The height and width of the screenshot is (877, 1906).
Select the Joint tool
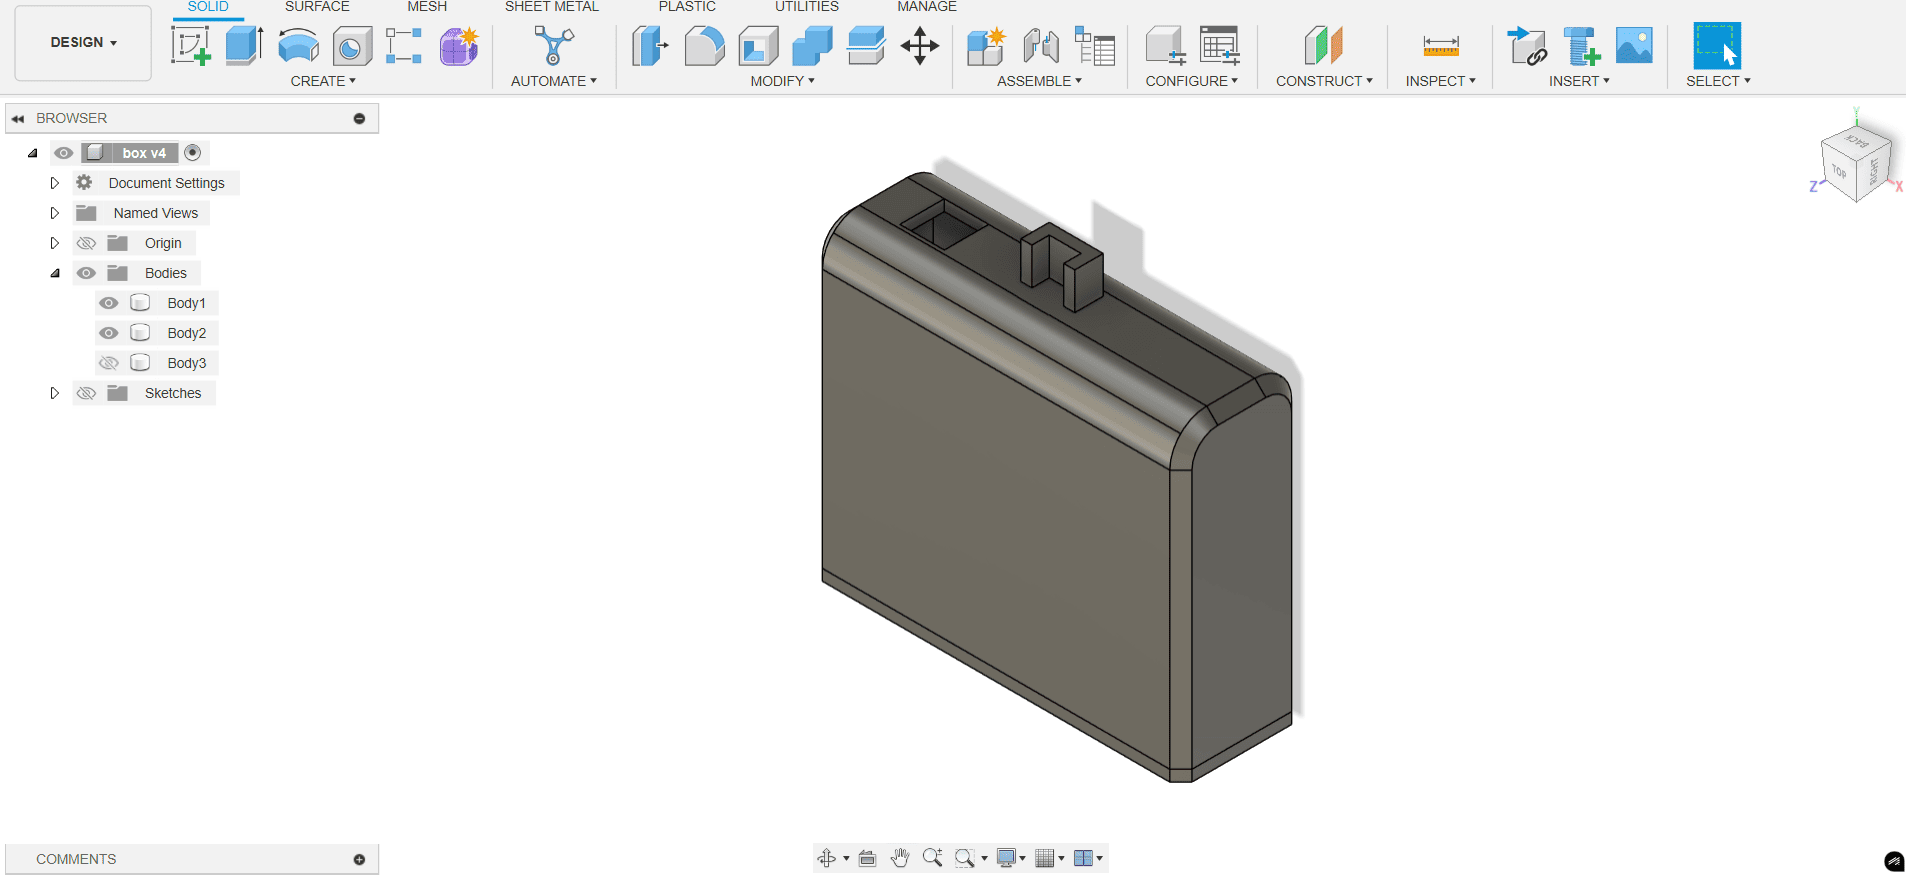[1041, 46]
